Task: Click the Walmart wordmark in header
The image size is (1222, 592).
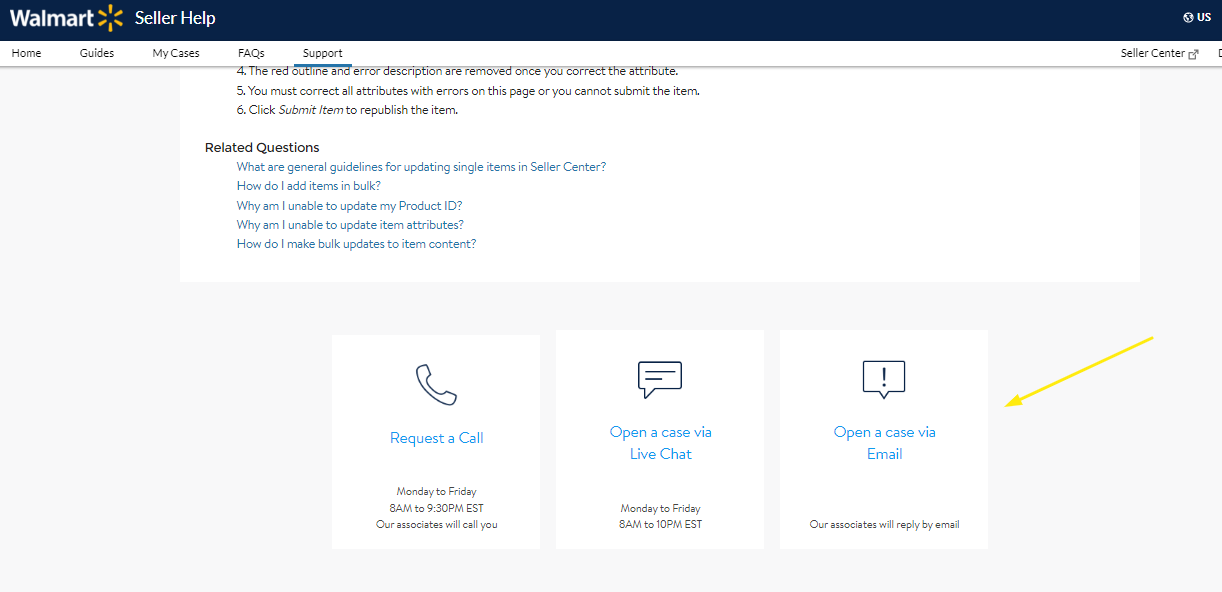Action: click(52, 18)
